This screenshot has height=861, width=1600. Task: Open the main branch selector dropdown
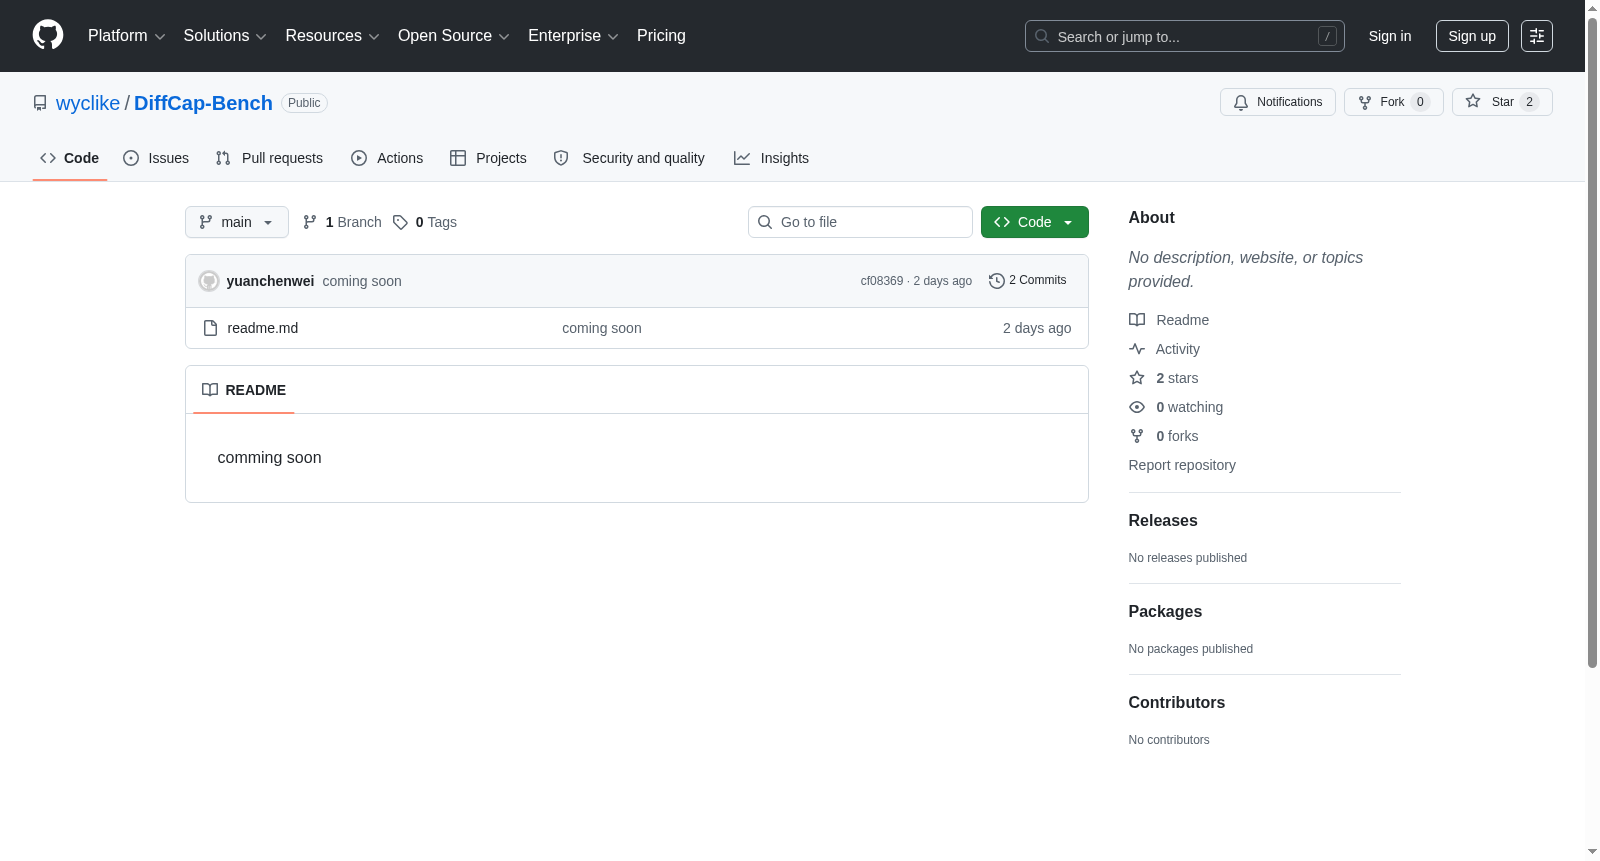(237, 222)
